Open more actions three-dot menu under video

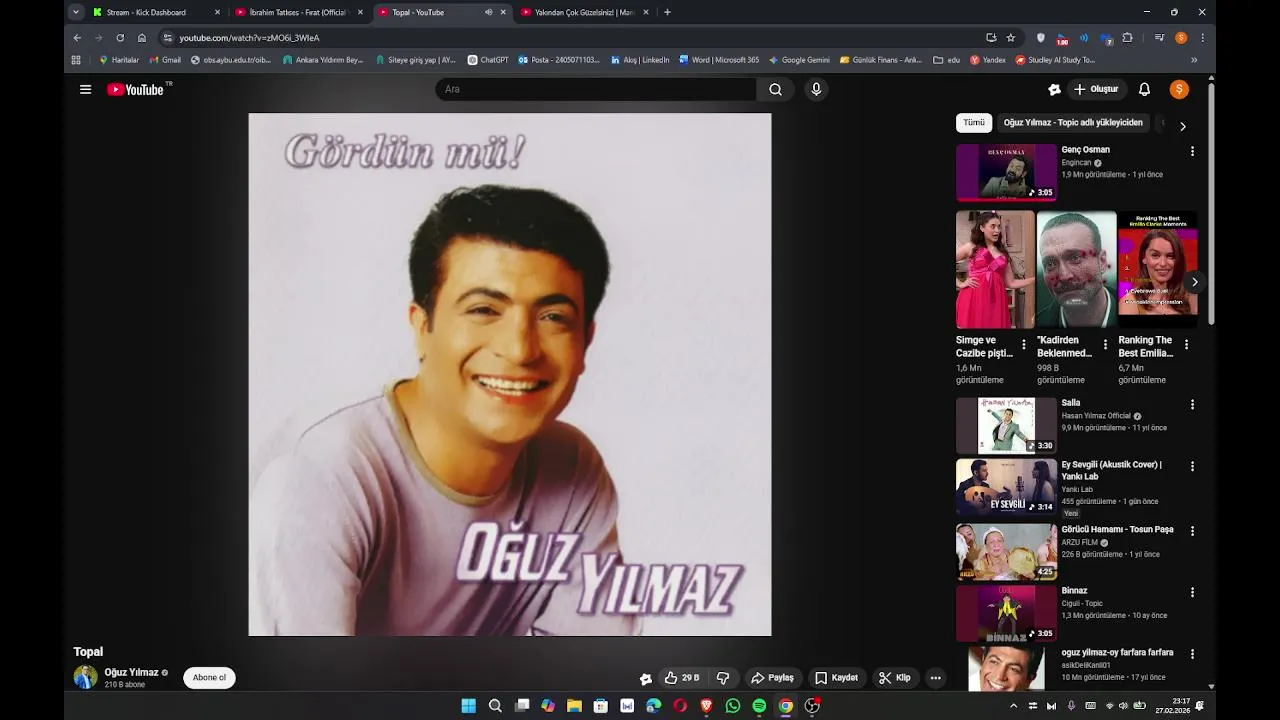pos(936,678)
